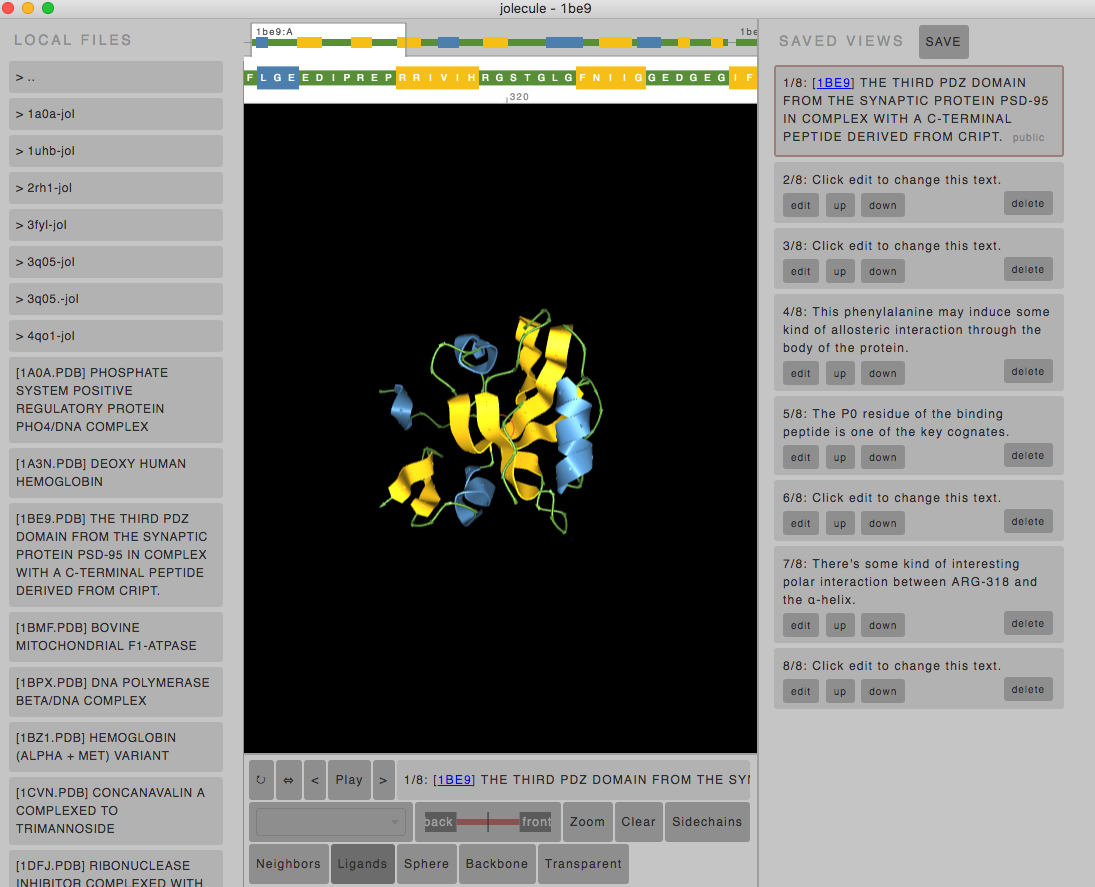The image size is (1095, 887).
Task: Go to previous view with left arrow
Action: point(315,780)
